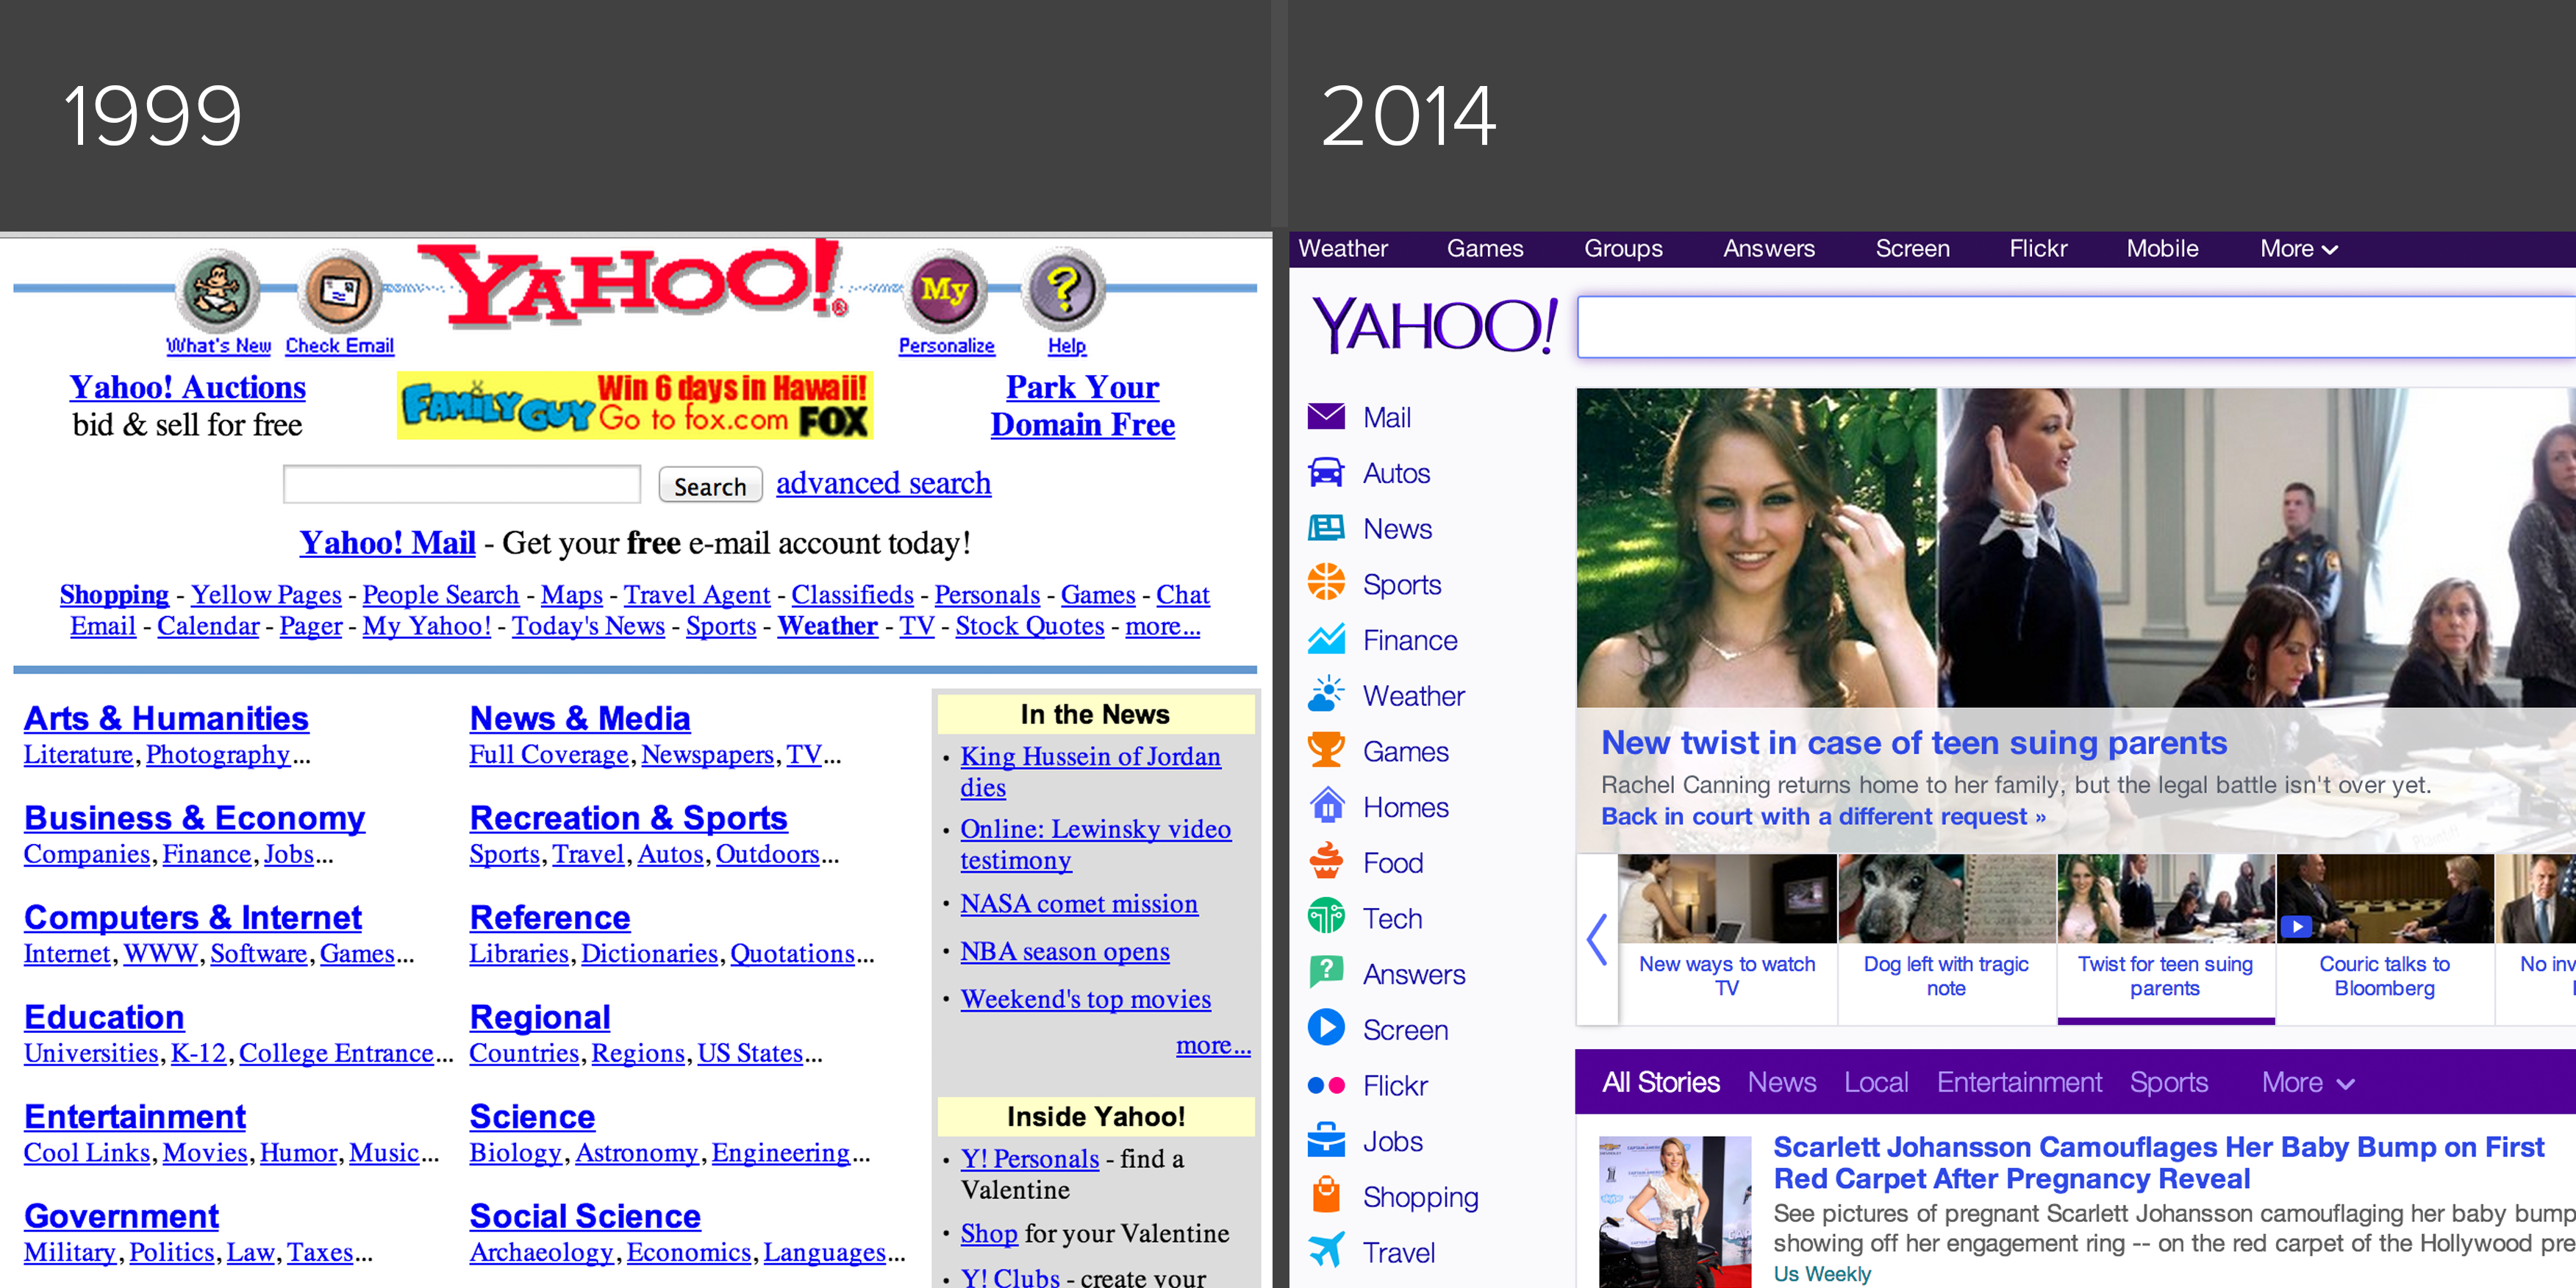Click the Flickr two-dot icon
Screen dimensions: 2576x1288
(1326, 1085)
